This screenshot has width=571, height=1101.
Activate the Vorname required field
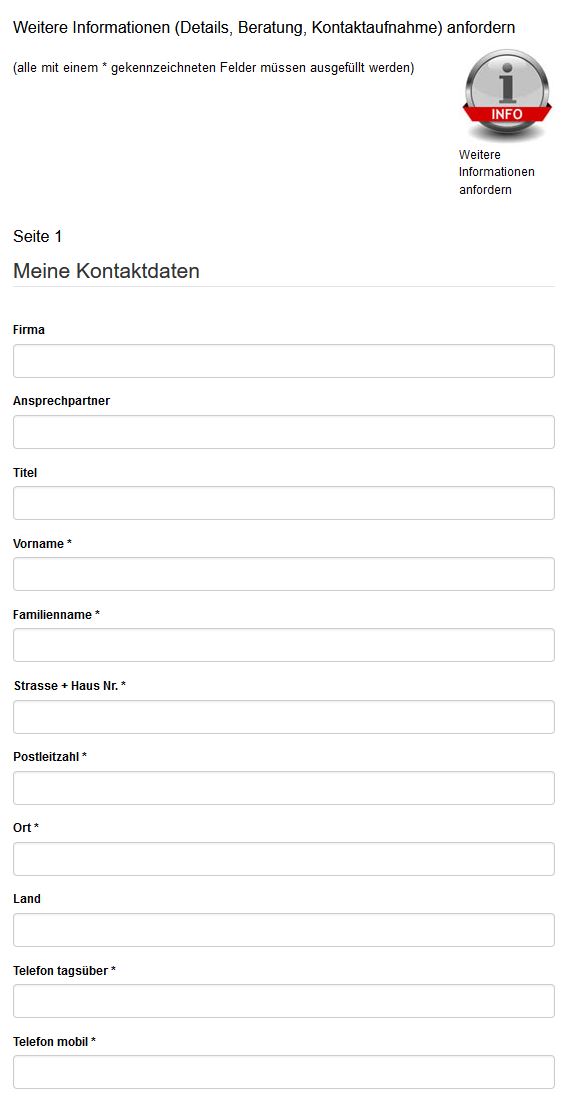point(284,574)
